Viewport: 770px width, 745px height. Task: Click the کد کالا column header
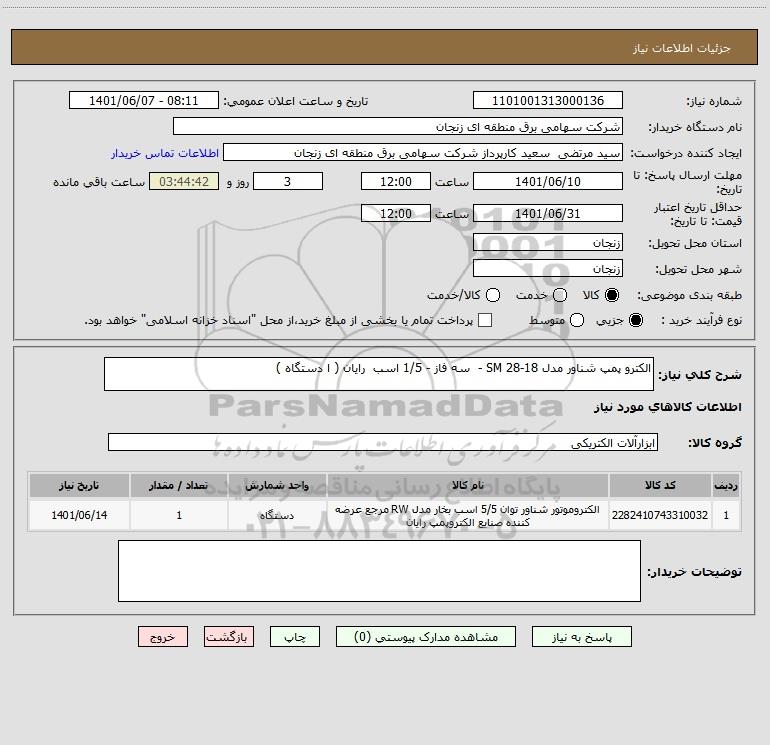point(660,485)
